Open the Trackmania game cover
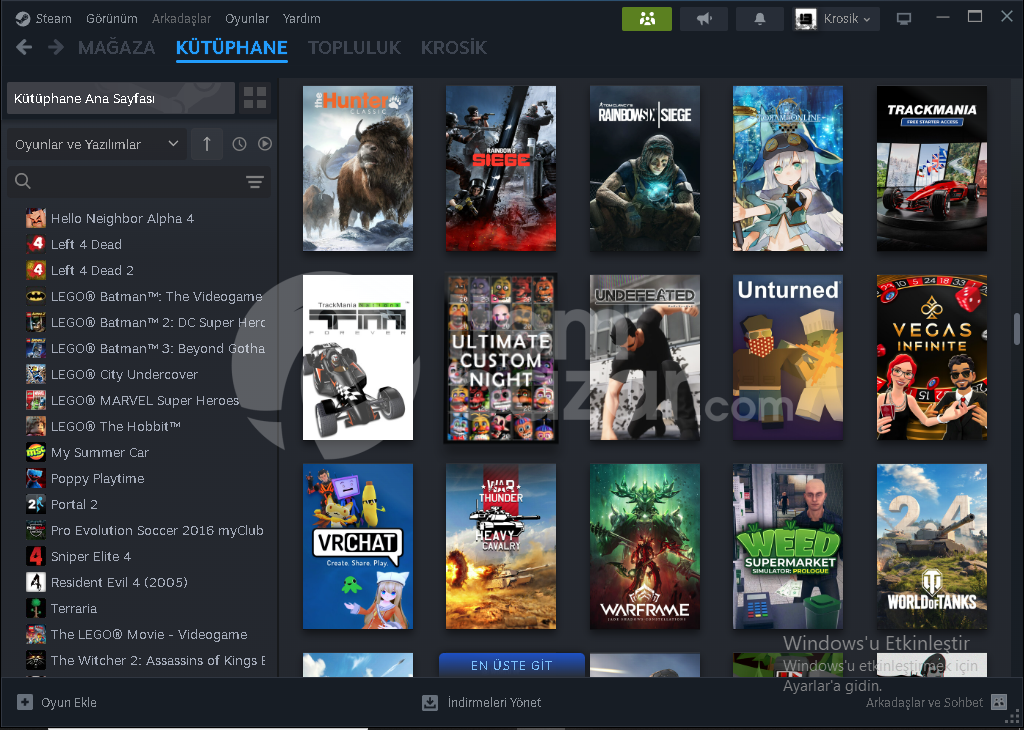The width and height of the screenshot is (1024, 730). click(x=932, y=168)
